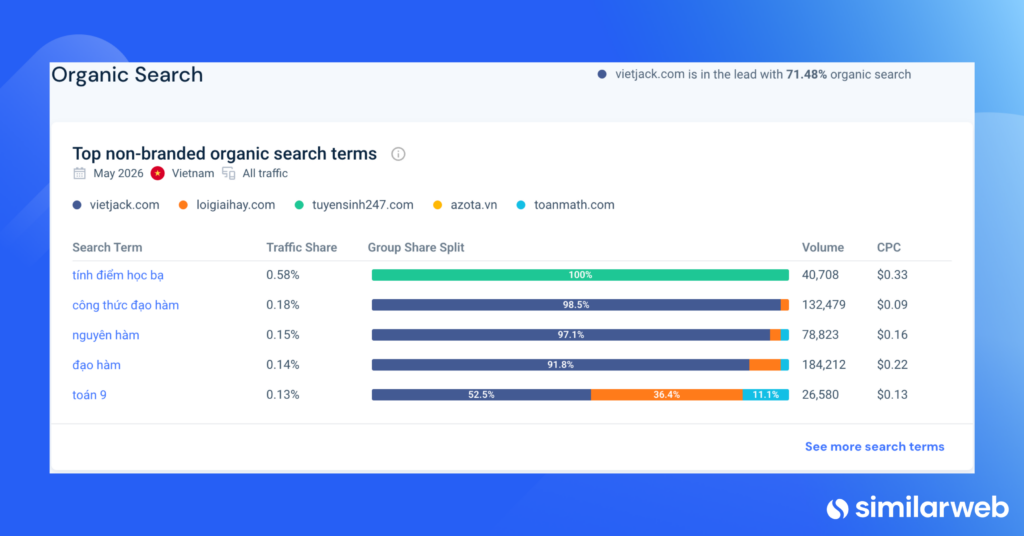Click the 98.5% share bar segment
This screenshot has height=536, width=1024.
(576, 305)
